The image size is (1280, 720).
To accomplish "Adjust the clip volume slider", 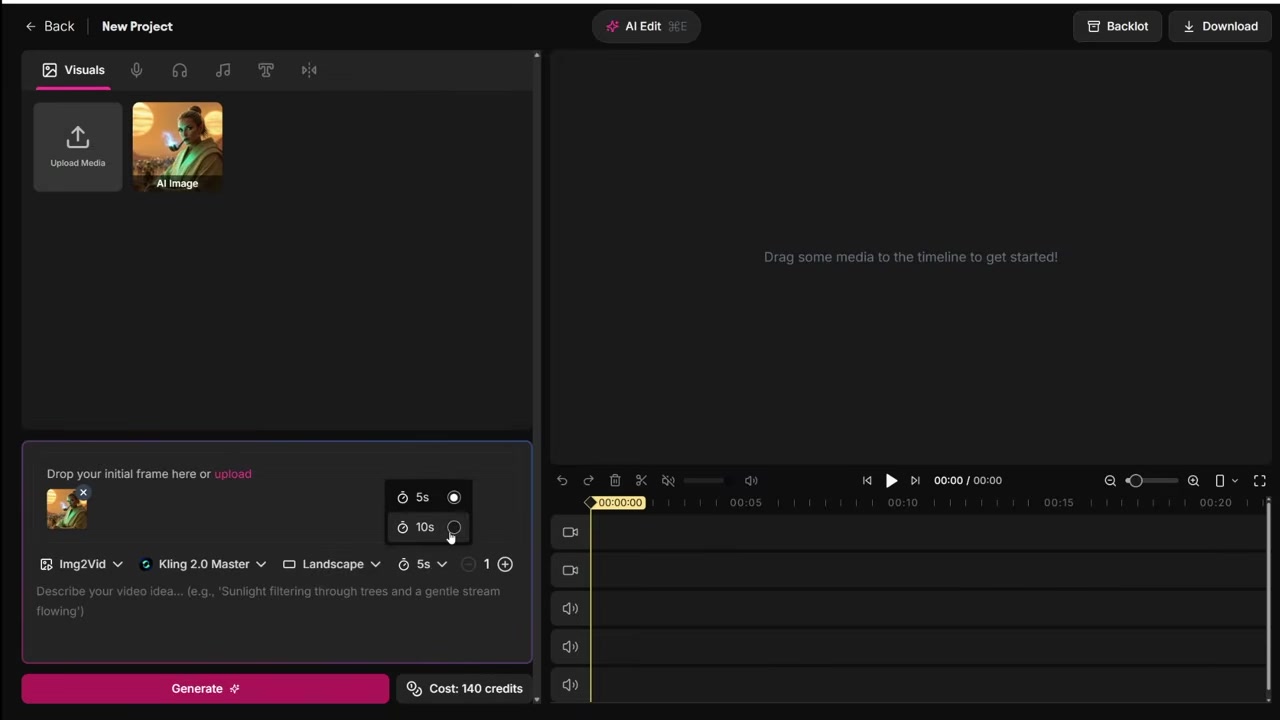I will [x=704, y=481].
